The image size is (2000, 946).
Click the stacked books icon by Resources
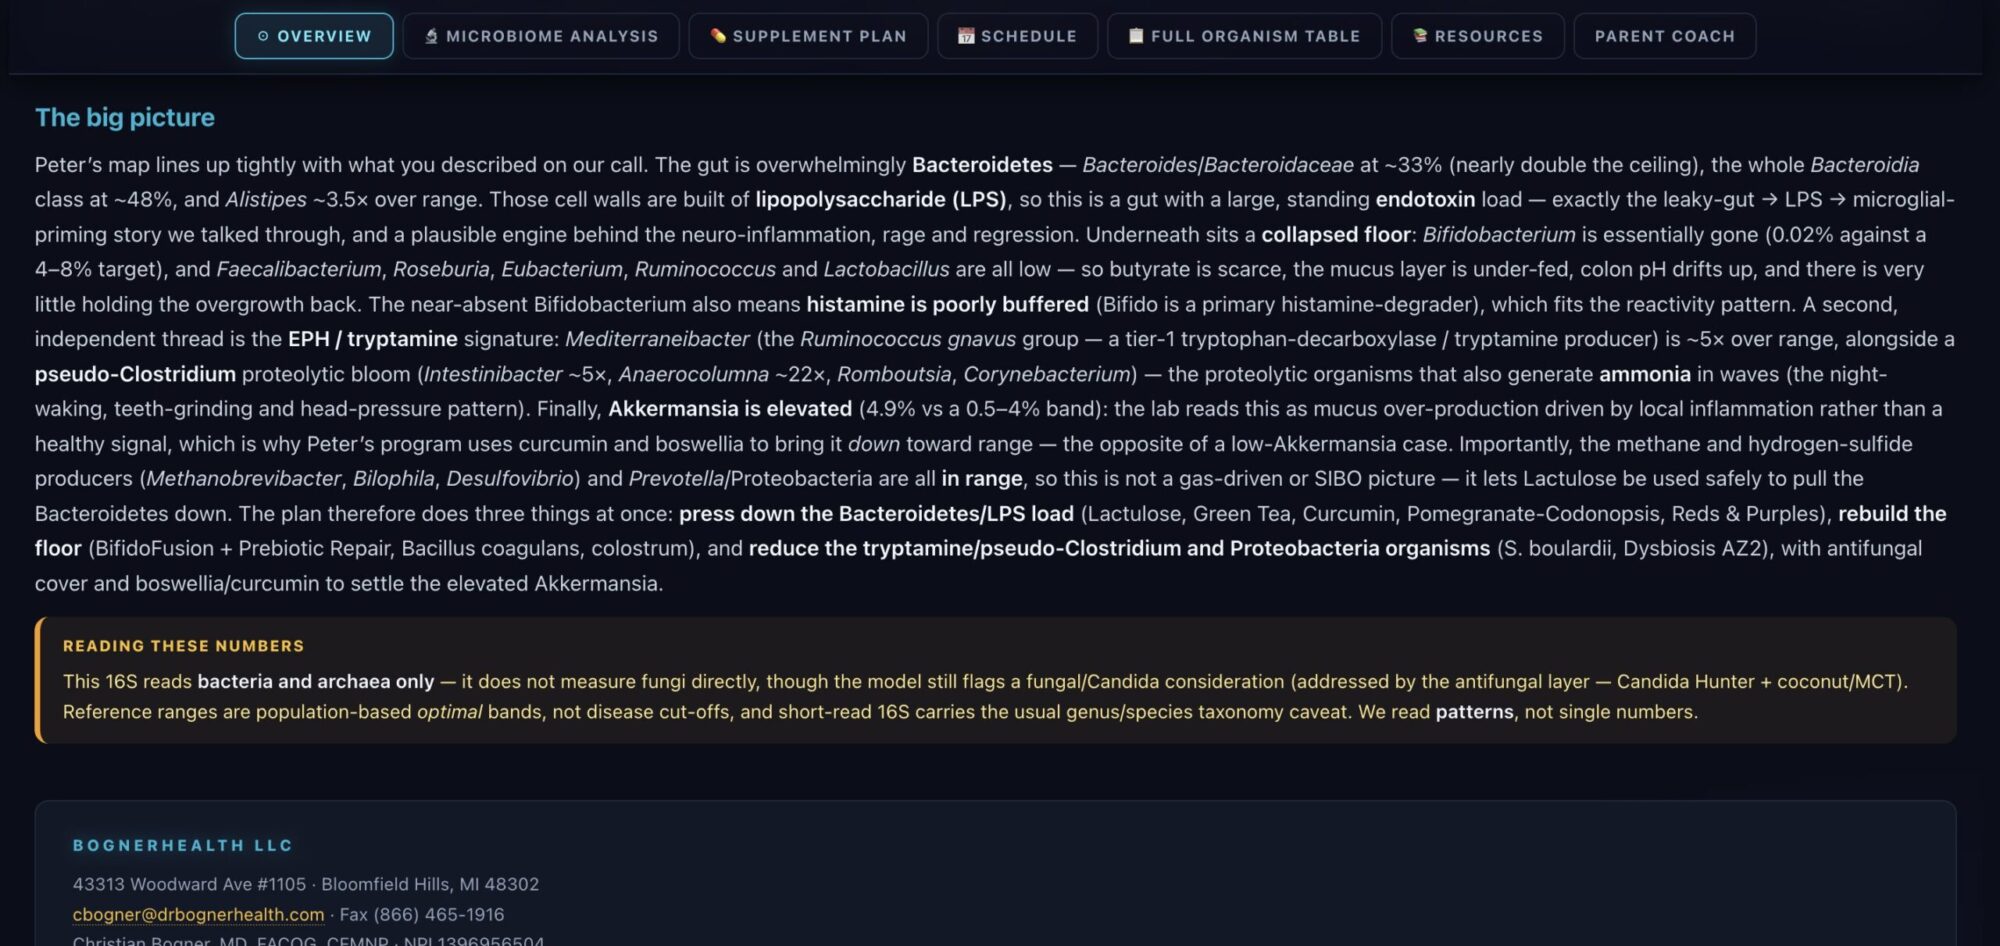coord(1420,36)
